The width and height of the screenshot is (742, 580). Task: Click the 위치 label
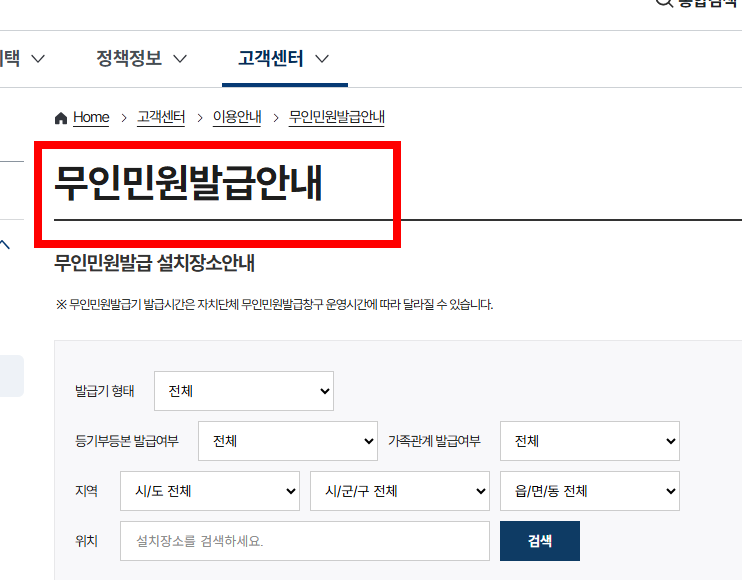click(x=86, y=541)
